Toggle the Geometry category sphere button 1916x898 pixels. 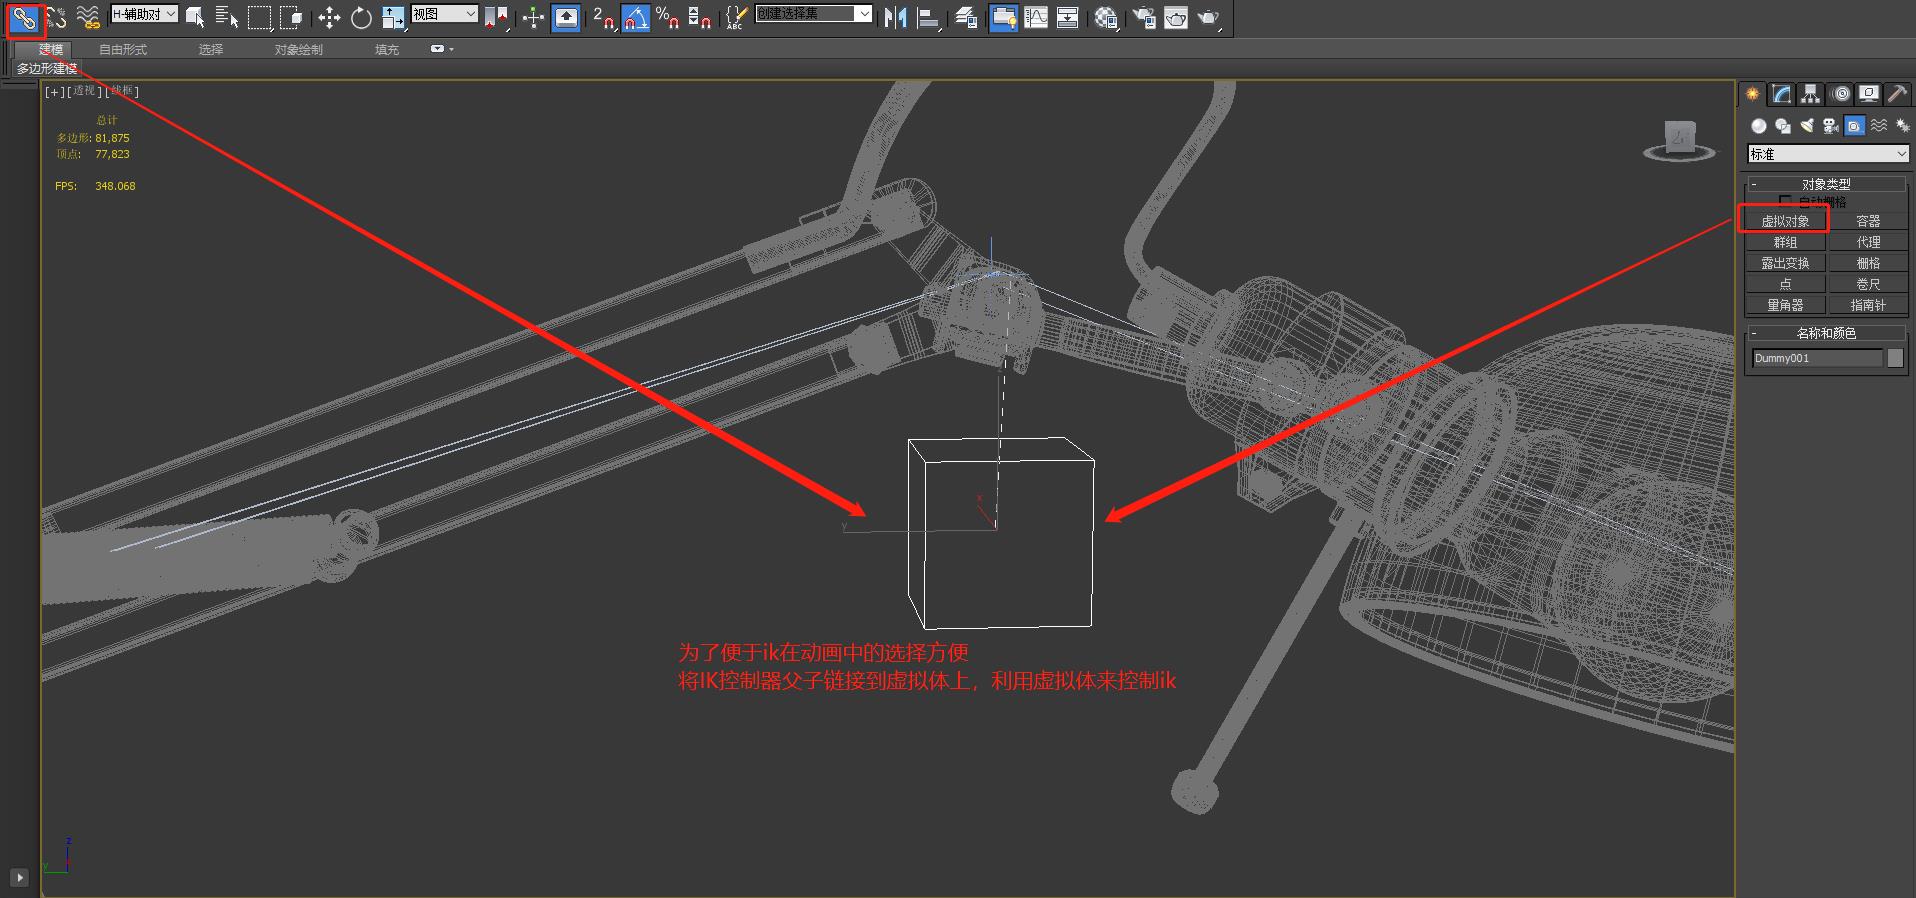coord(1759,126)
